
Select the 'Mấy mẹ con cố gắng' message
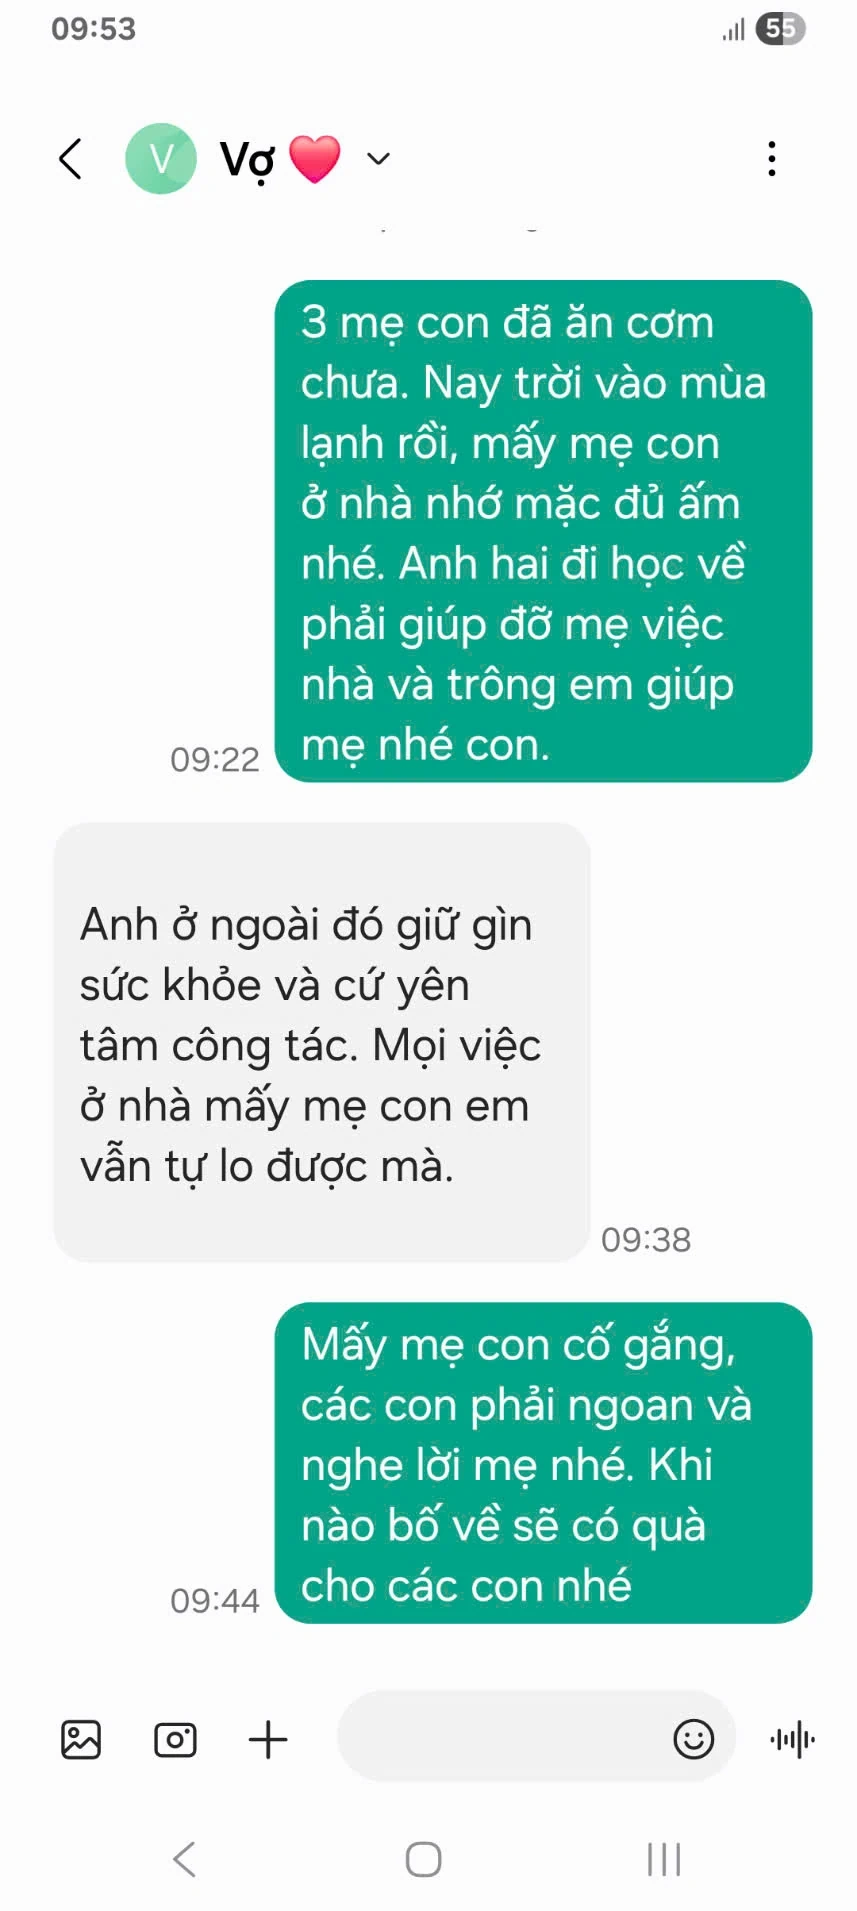[543, 1463]
